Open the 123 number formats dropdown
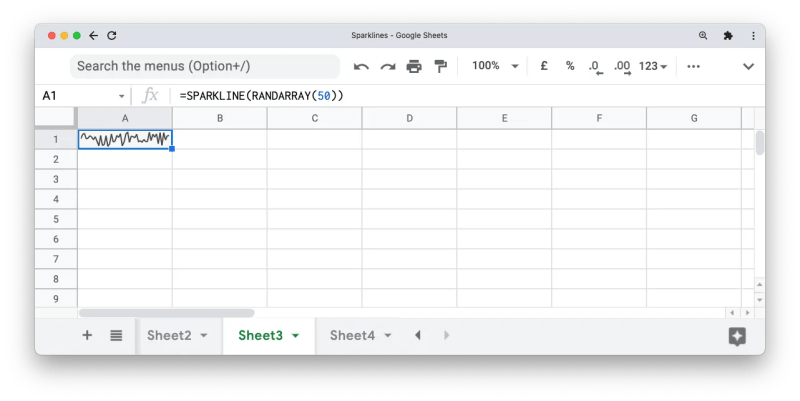This screenshot has width=800, height=401. click(x=653, y=66)
